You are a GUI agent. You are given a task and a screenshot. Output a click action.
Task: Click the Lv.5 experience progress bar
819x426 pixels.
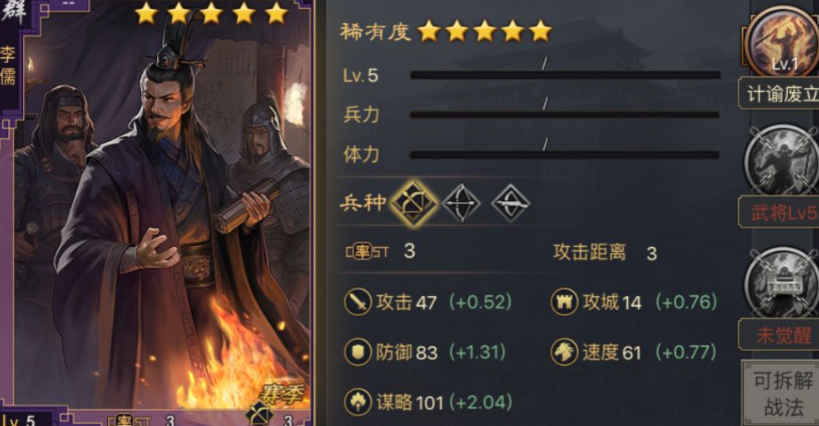tap(565, 75)
